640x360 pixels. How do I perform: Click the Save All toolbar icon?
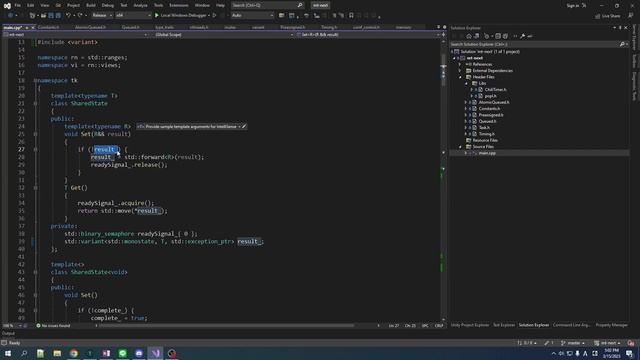[58, 16]
